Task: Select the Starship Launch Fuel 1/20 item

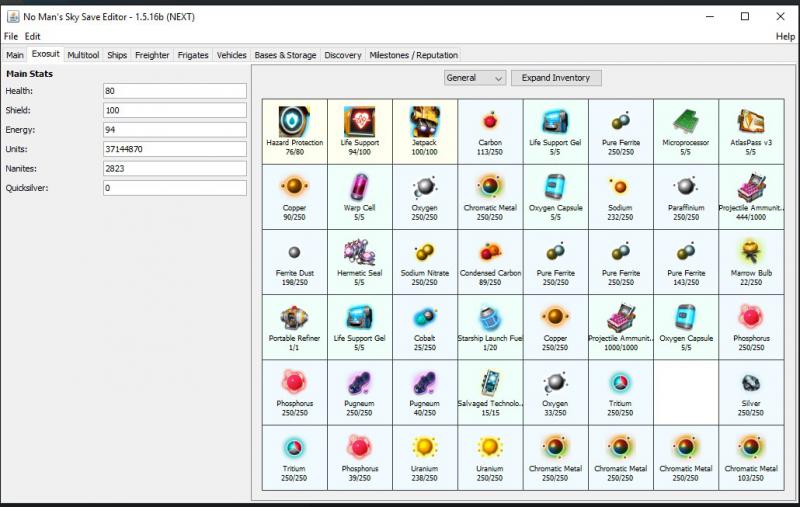Action: point(490,327)
